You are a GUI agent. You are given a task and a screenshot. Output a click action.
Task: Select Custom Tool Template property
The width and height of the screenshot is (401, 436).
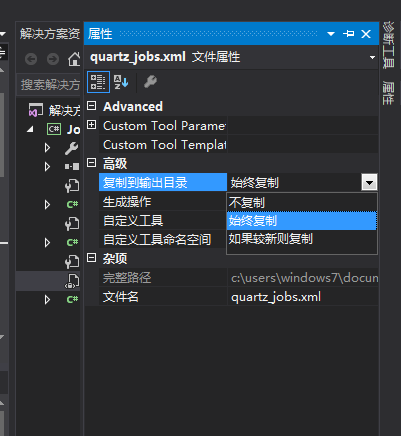[163, 145]
